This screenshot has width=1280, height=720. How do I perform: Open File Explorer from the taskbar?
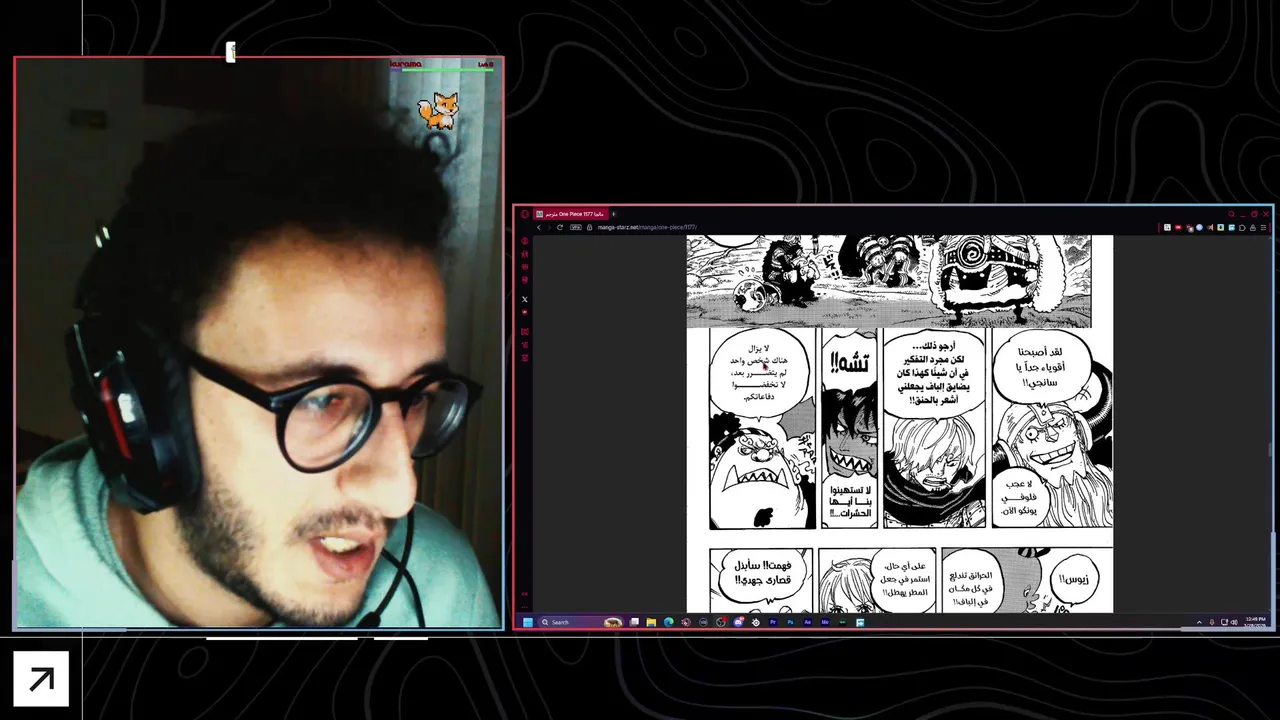pyautogui.click(x=651, y=622)
